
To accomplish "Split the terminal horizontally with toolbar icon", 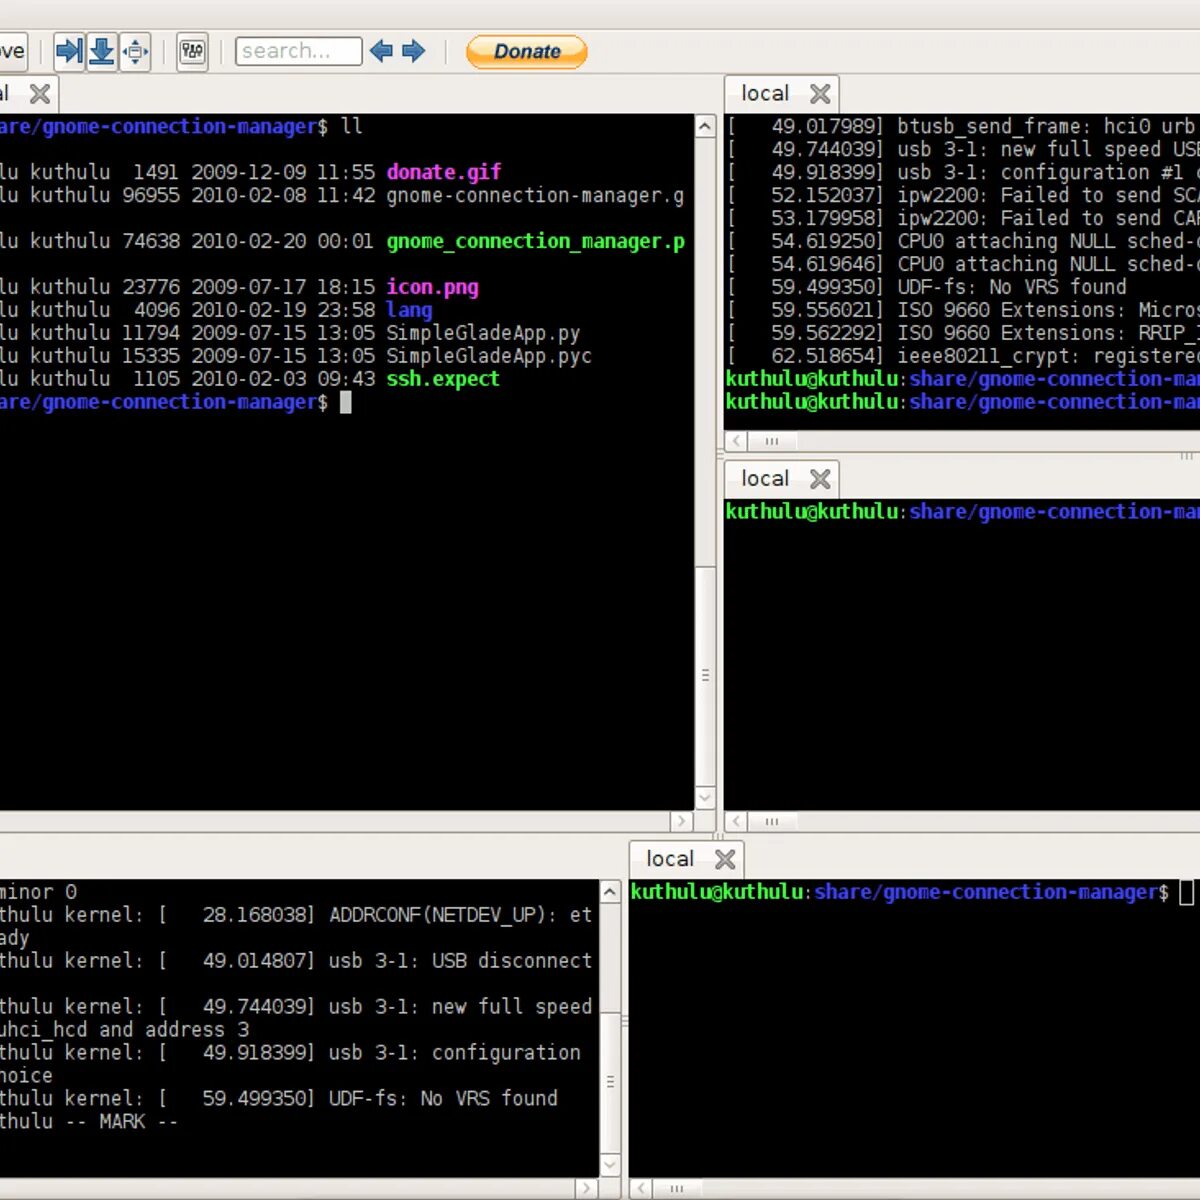I will (x=70, y=51).
